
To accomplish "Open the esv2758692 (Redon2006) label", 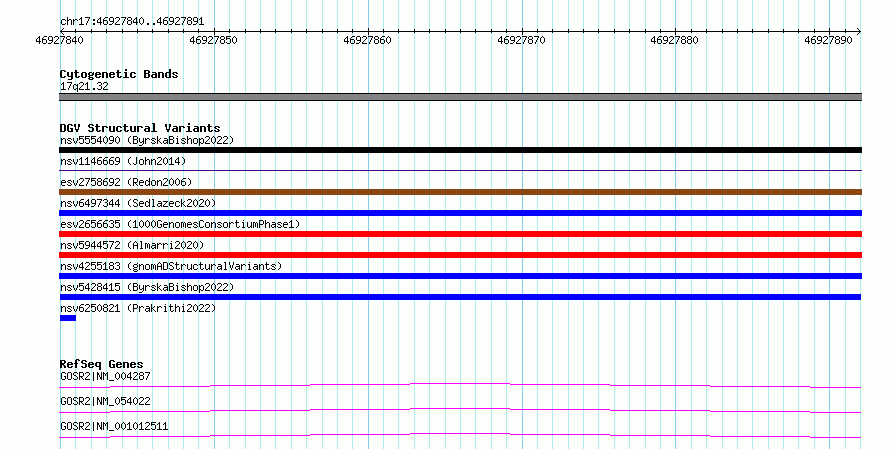I will (x=126, y=182).
